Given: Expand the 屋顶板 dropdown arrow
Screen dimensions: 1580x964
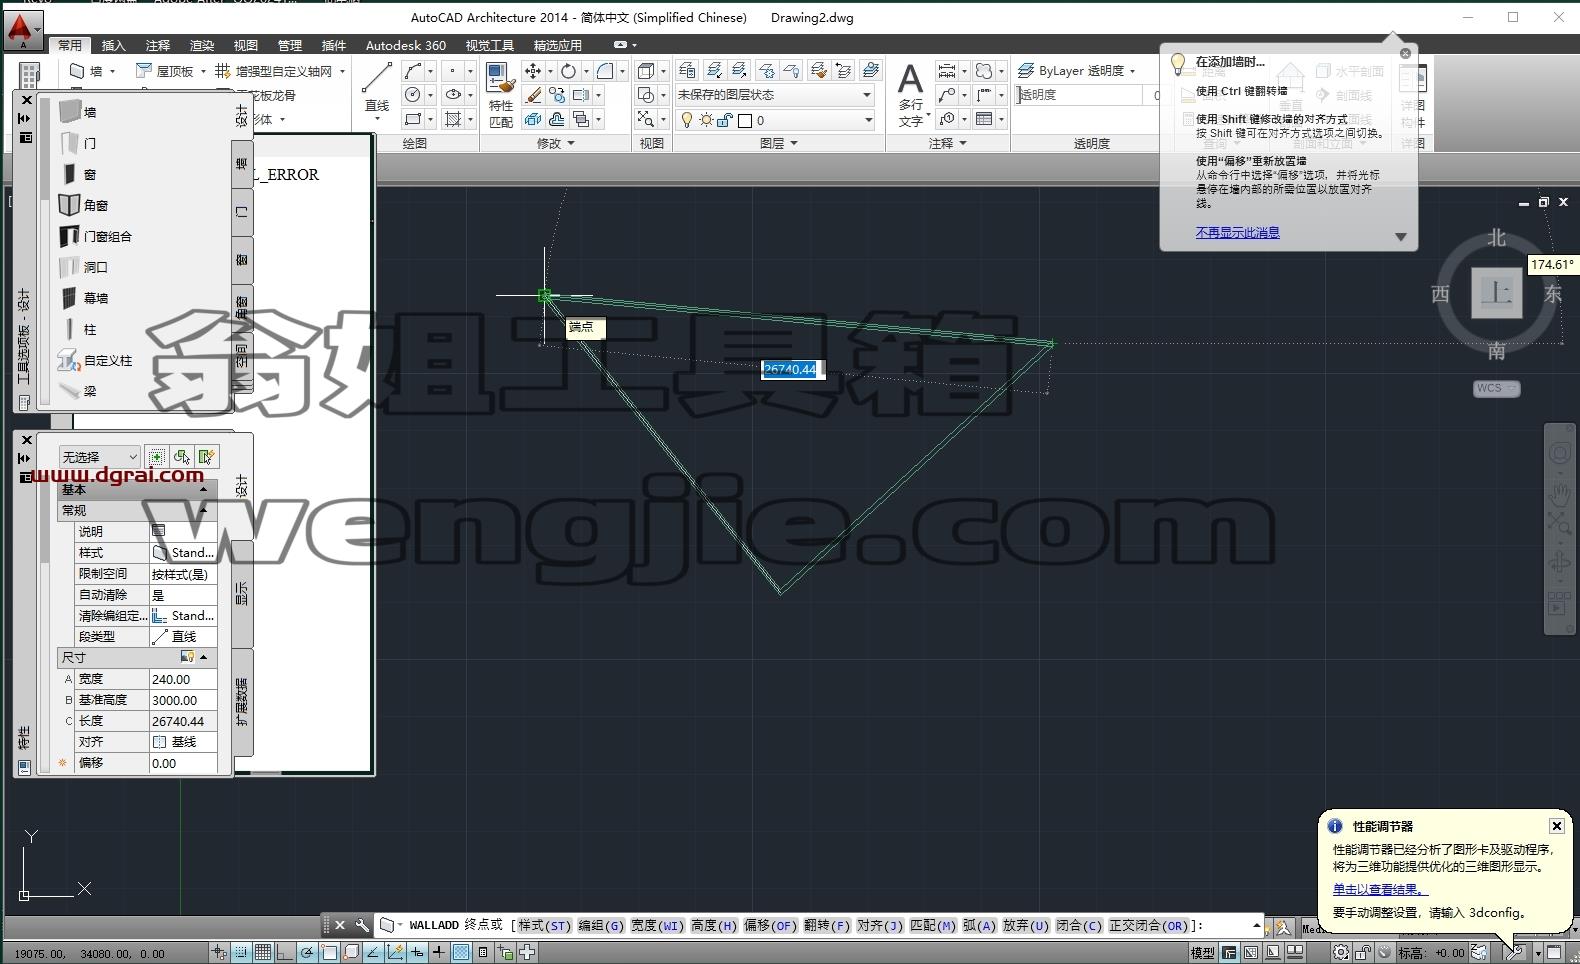Looking at the screenshot, I should (203, 71).
